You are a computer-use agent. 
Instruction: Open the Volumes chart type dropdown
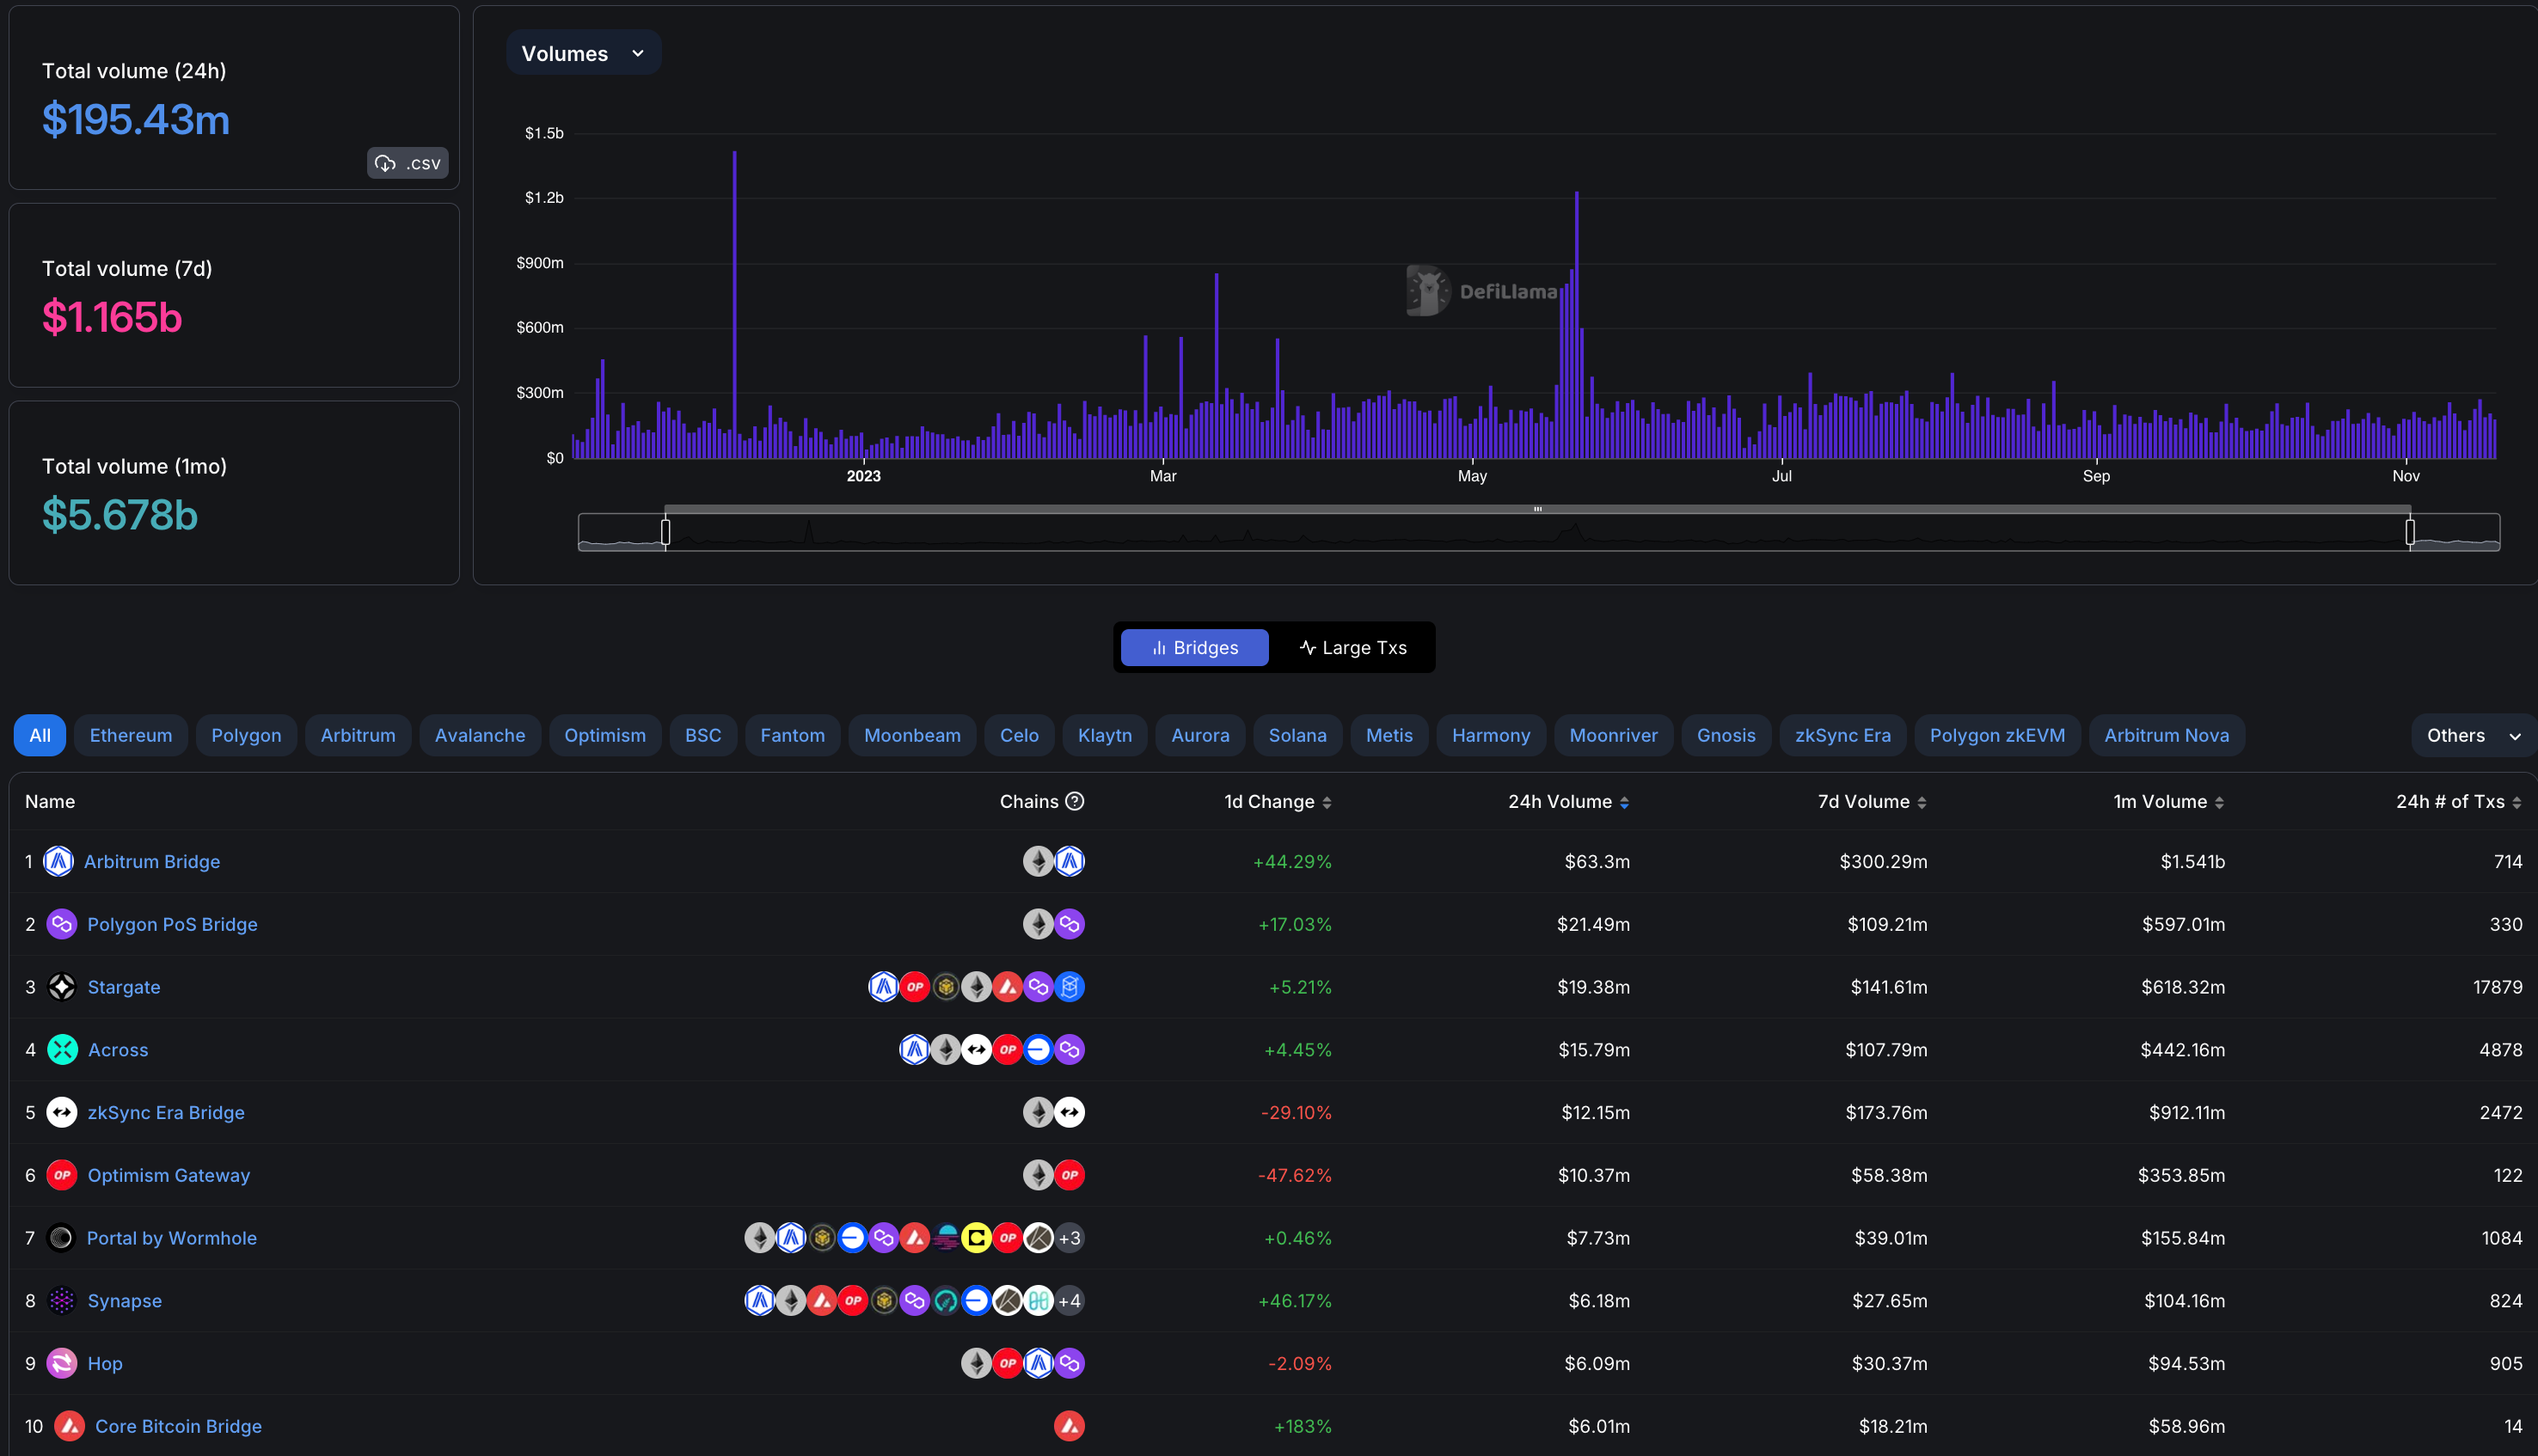[x=583, y=53]
